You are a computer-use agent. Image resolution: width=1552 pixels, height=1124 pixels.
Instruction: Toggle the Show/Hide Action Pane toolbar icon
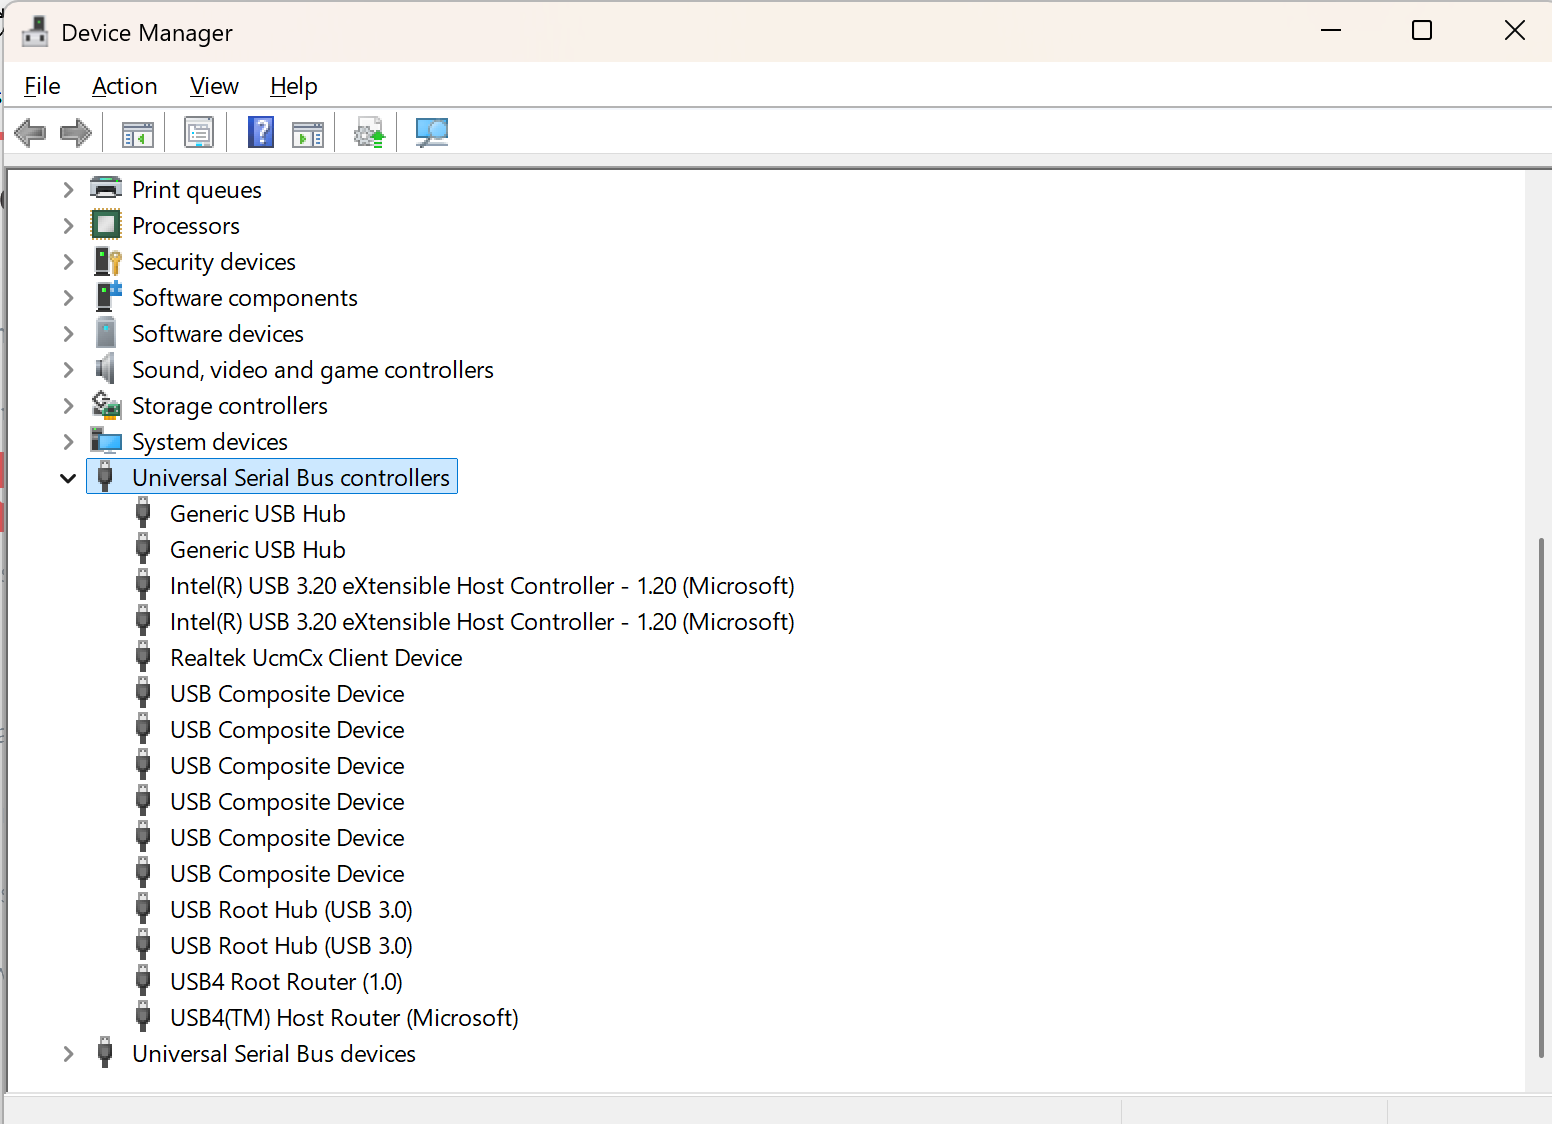coord(308,133)
